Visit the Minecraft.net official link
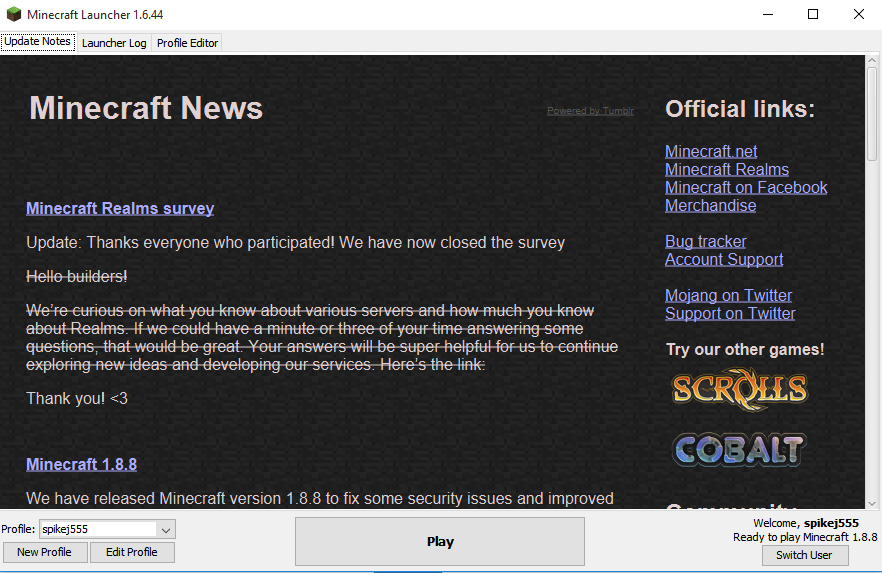This screenshot has height=573, width=882. point(711,151)
